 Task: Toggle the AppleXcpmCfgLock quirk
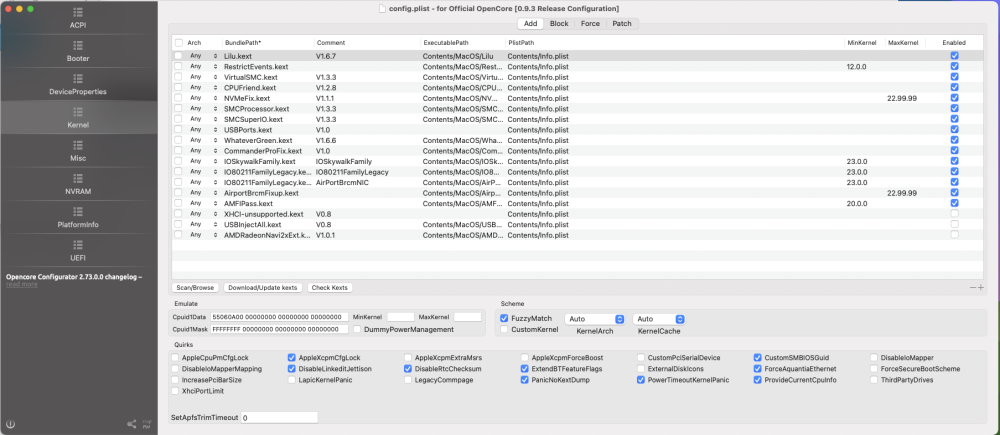291,358
